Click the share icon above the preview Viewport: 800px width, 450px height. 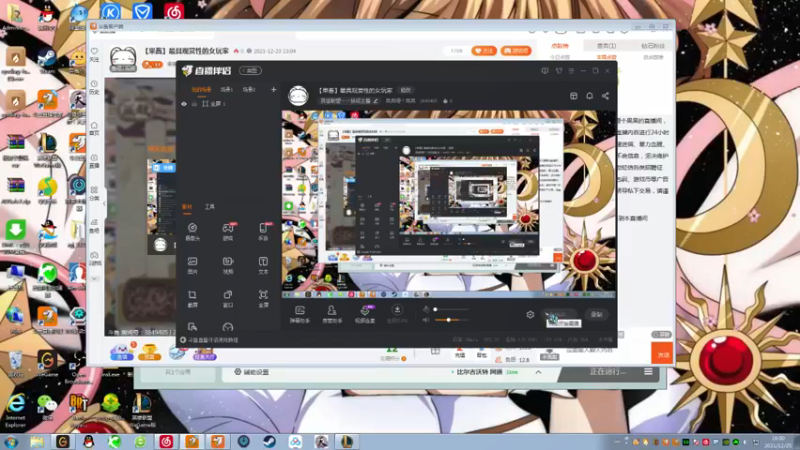pos(605,96)
